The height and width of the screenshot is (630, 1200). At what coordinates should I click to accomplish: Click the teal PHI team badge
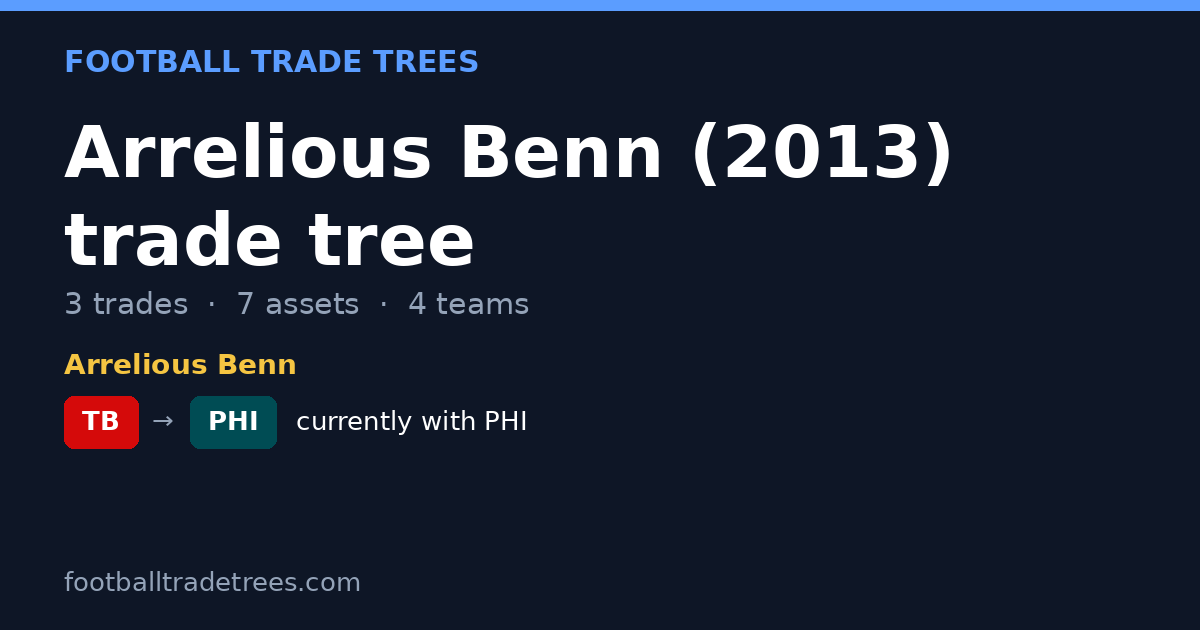(233, 422)
